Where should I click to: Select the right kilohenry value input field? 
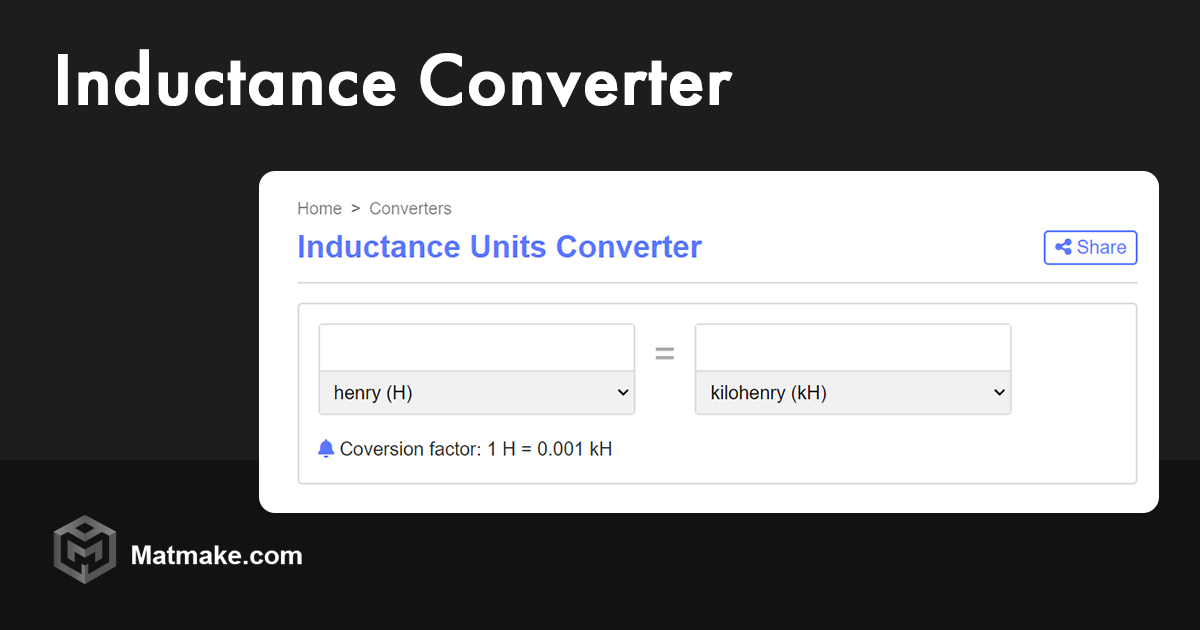click(852, 346)
